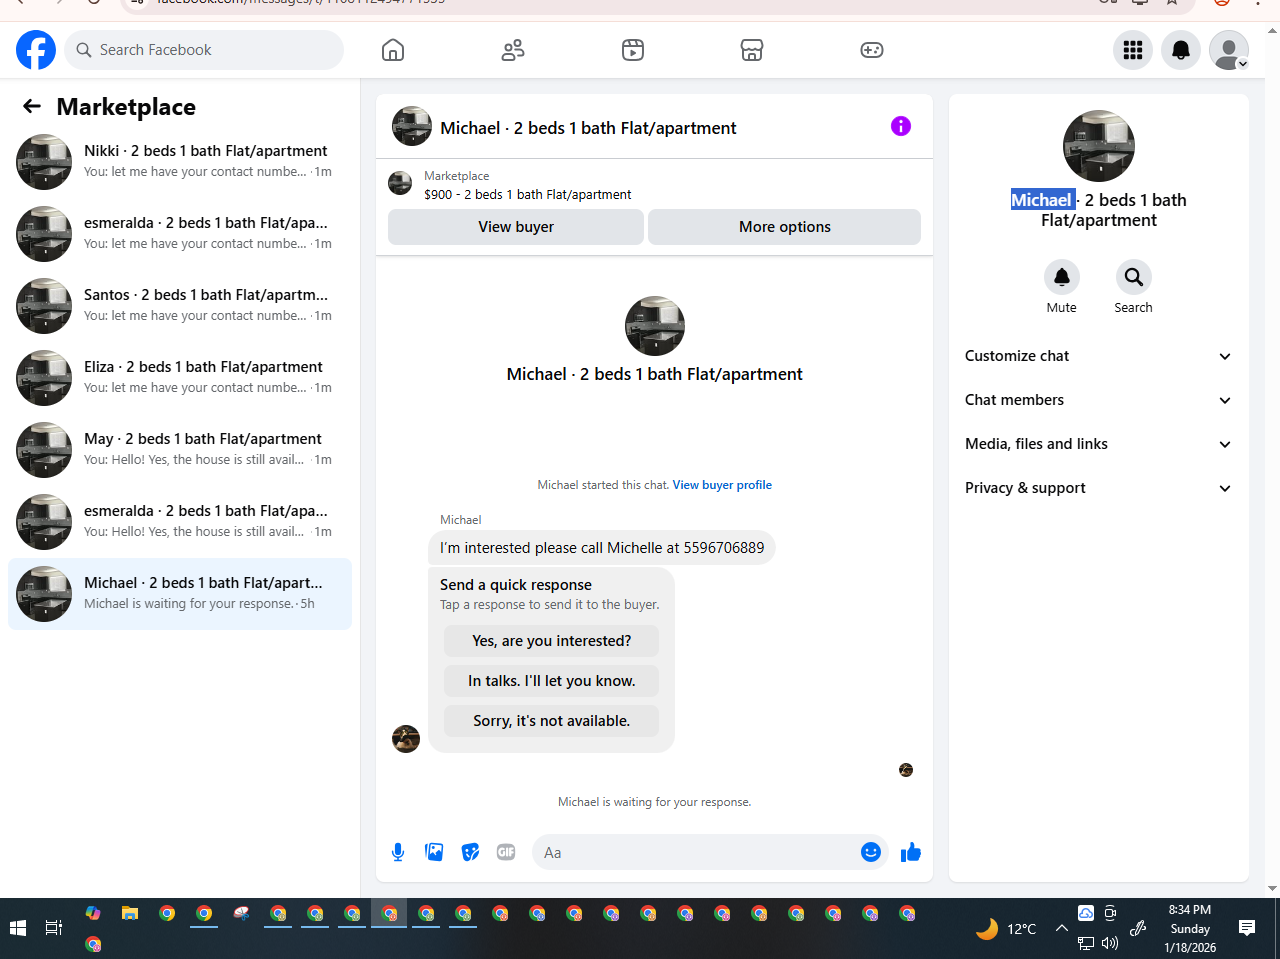
Task: Choose a sticker with the sticker icon
Action: point(470,852)
